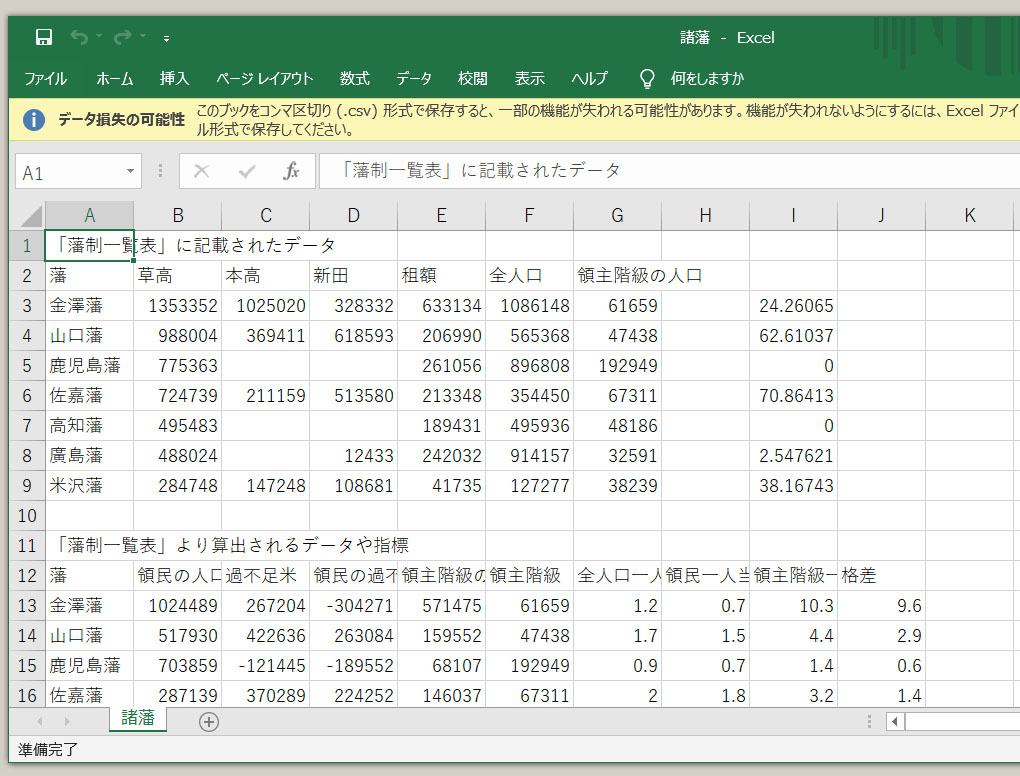The image size is (1020, 776).
Task: Click the 何をしますか search box
Action: (707, 79)
